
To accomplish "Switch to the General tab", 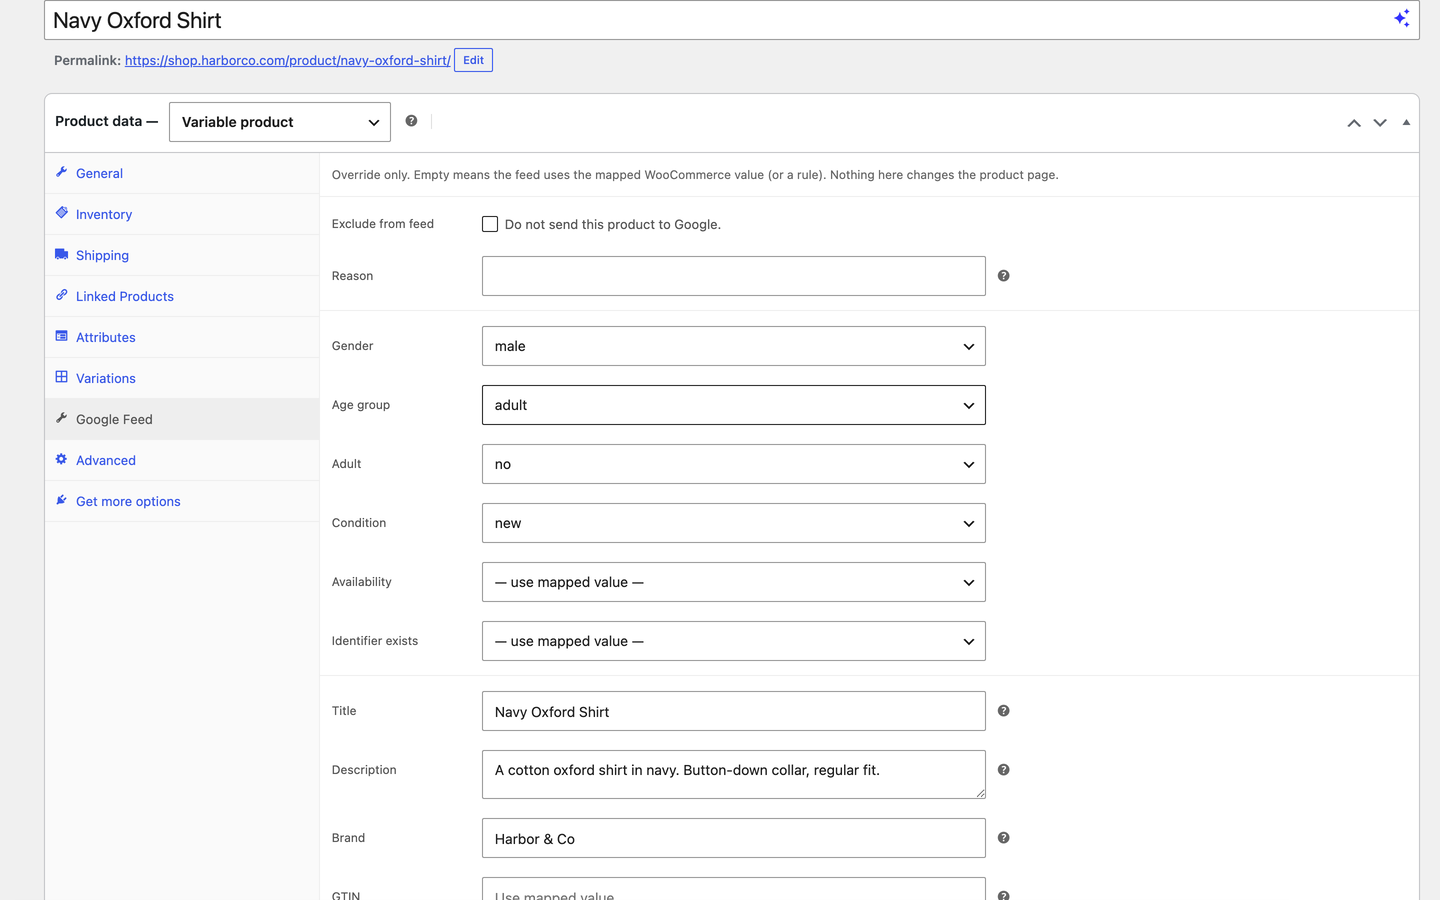I will [x=182, y=173].
